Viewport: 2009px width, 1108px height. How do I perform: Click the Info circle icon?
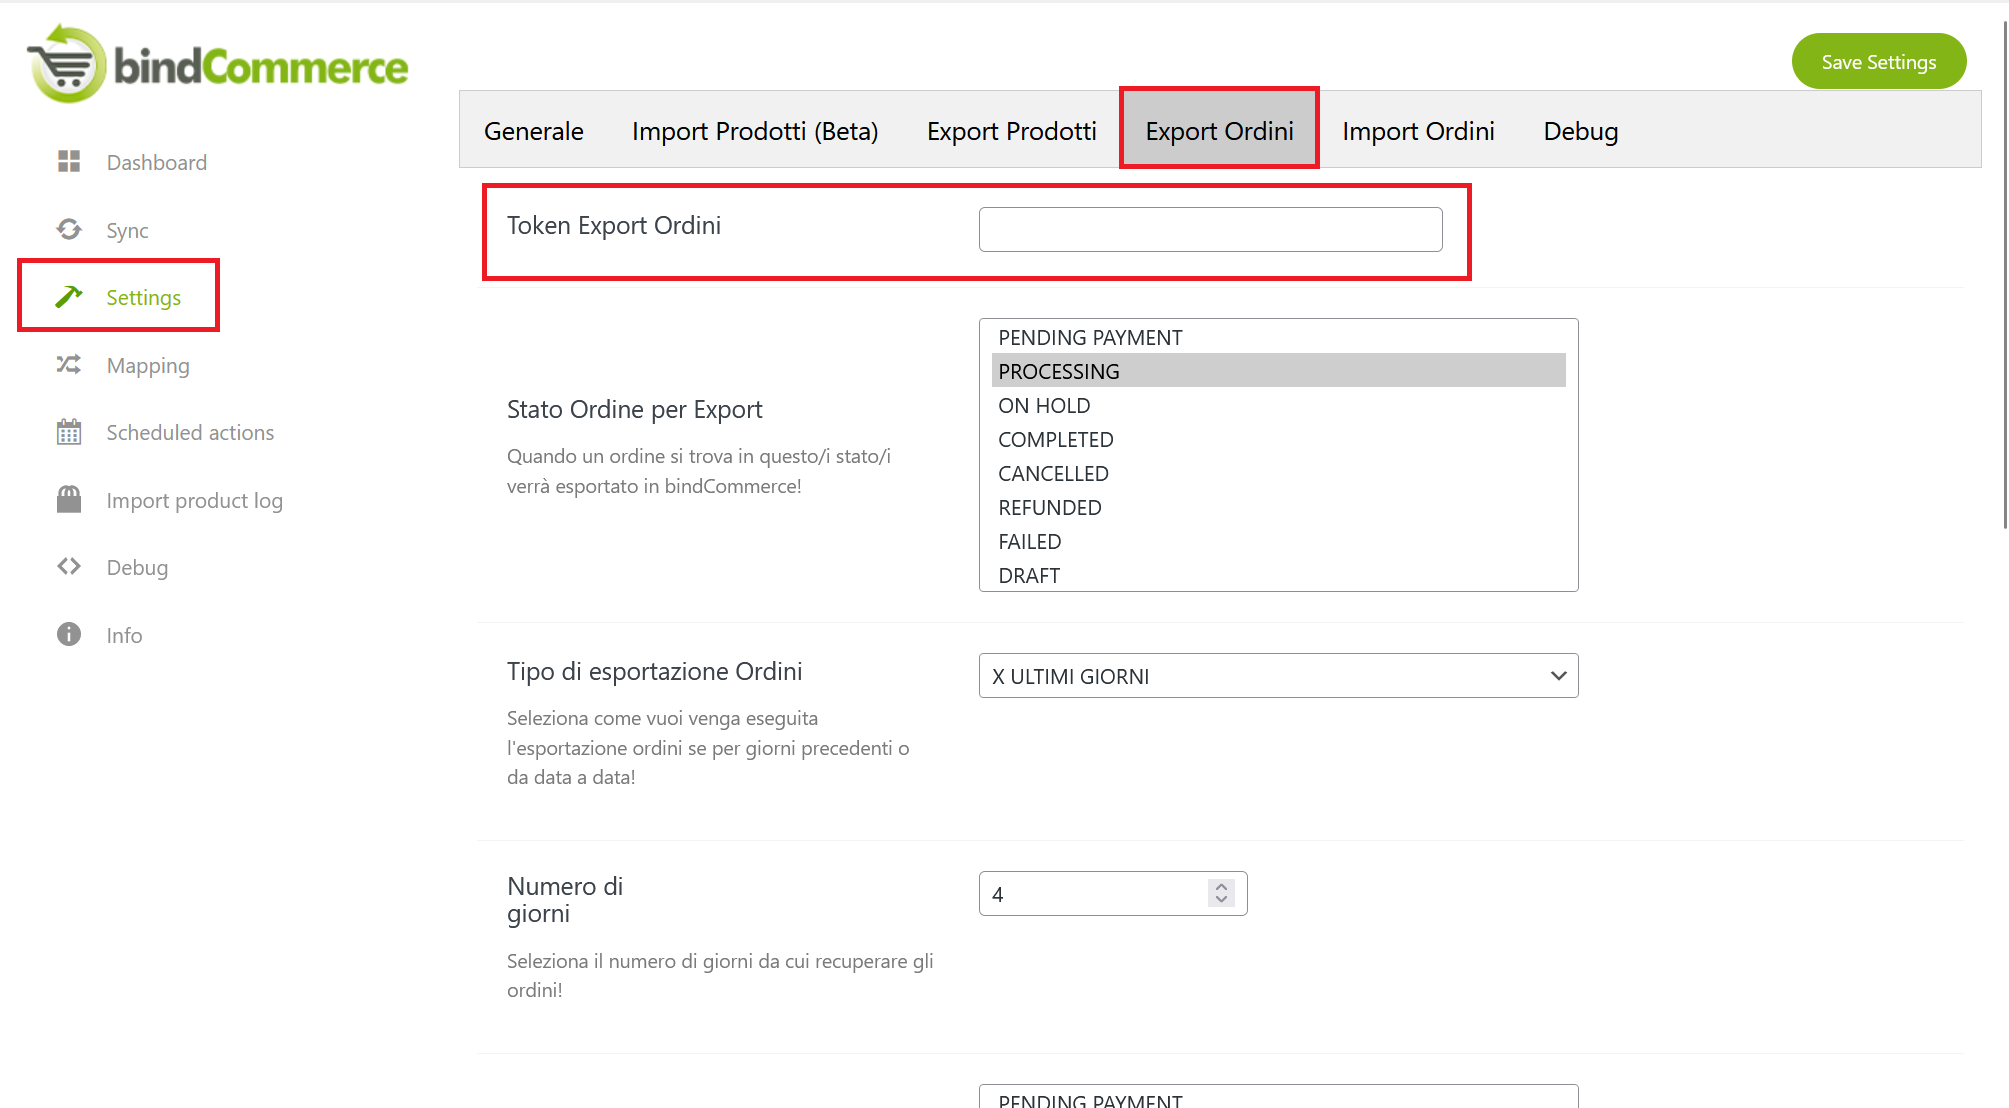(69, 635)
